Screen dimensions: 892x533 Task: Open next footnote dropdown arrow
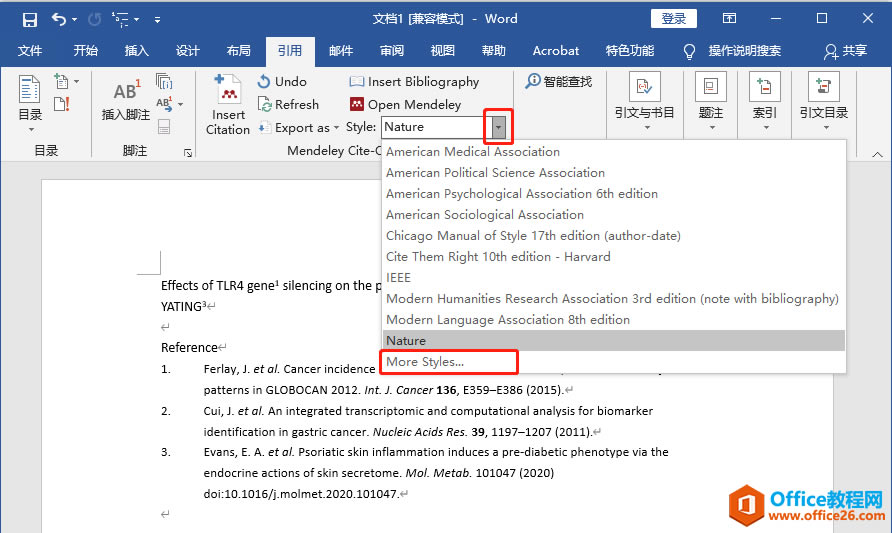(x=180, y=105)
